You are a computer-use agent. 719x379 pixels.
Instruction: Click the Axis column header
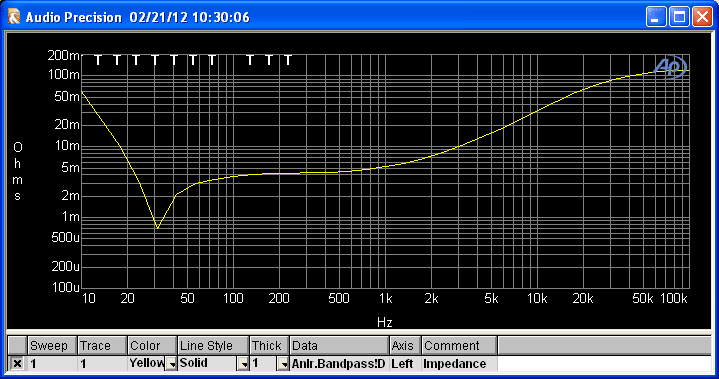click(x=405, y=346)
